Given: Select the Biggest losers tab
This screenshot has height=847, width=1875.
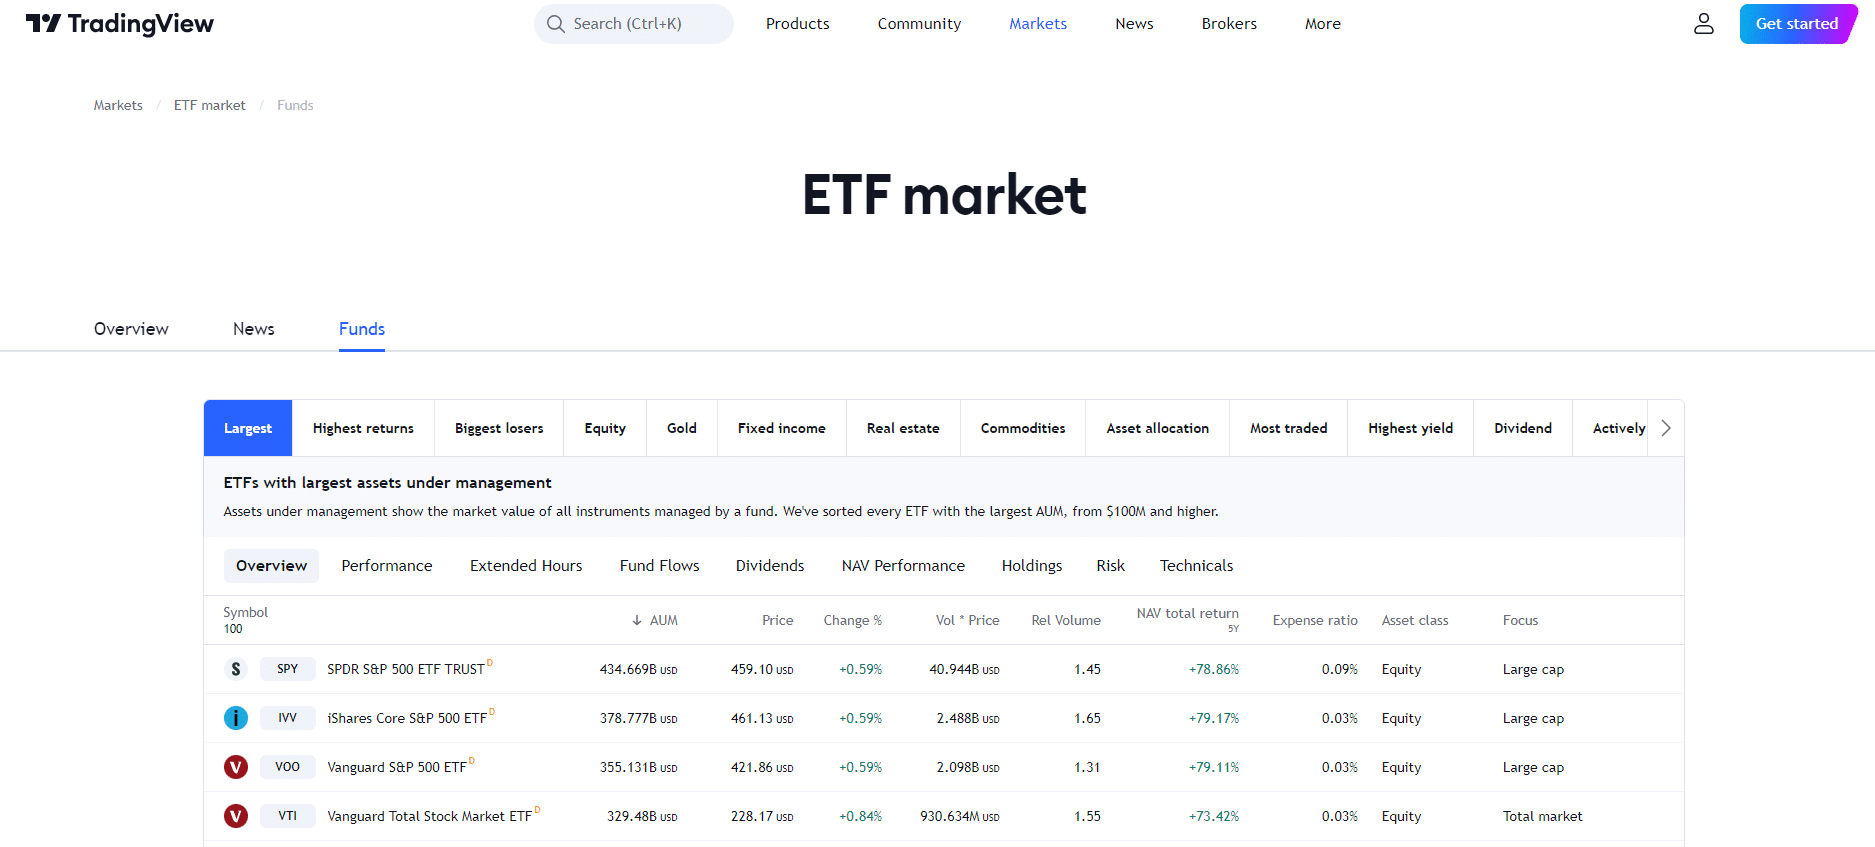Looking at the screenshot, I should pos(499,428).
